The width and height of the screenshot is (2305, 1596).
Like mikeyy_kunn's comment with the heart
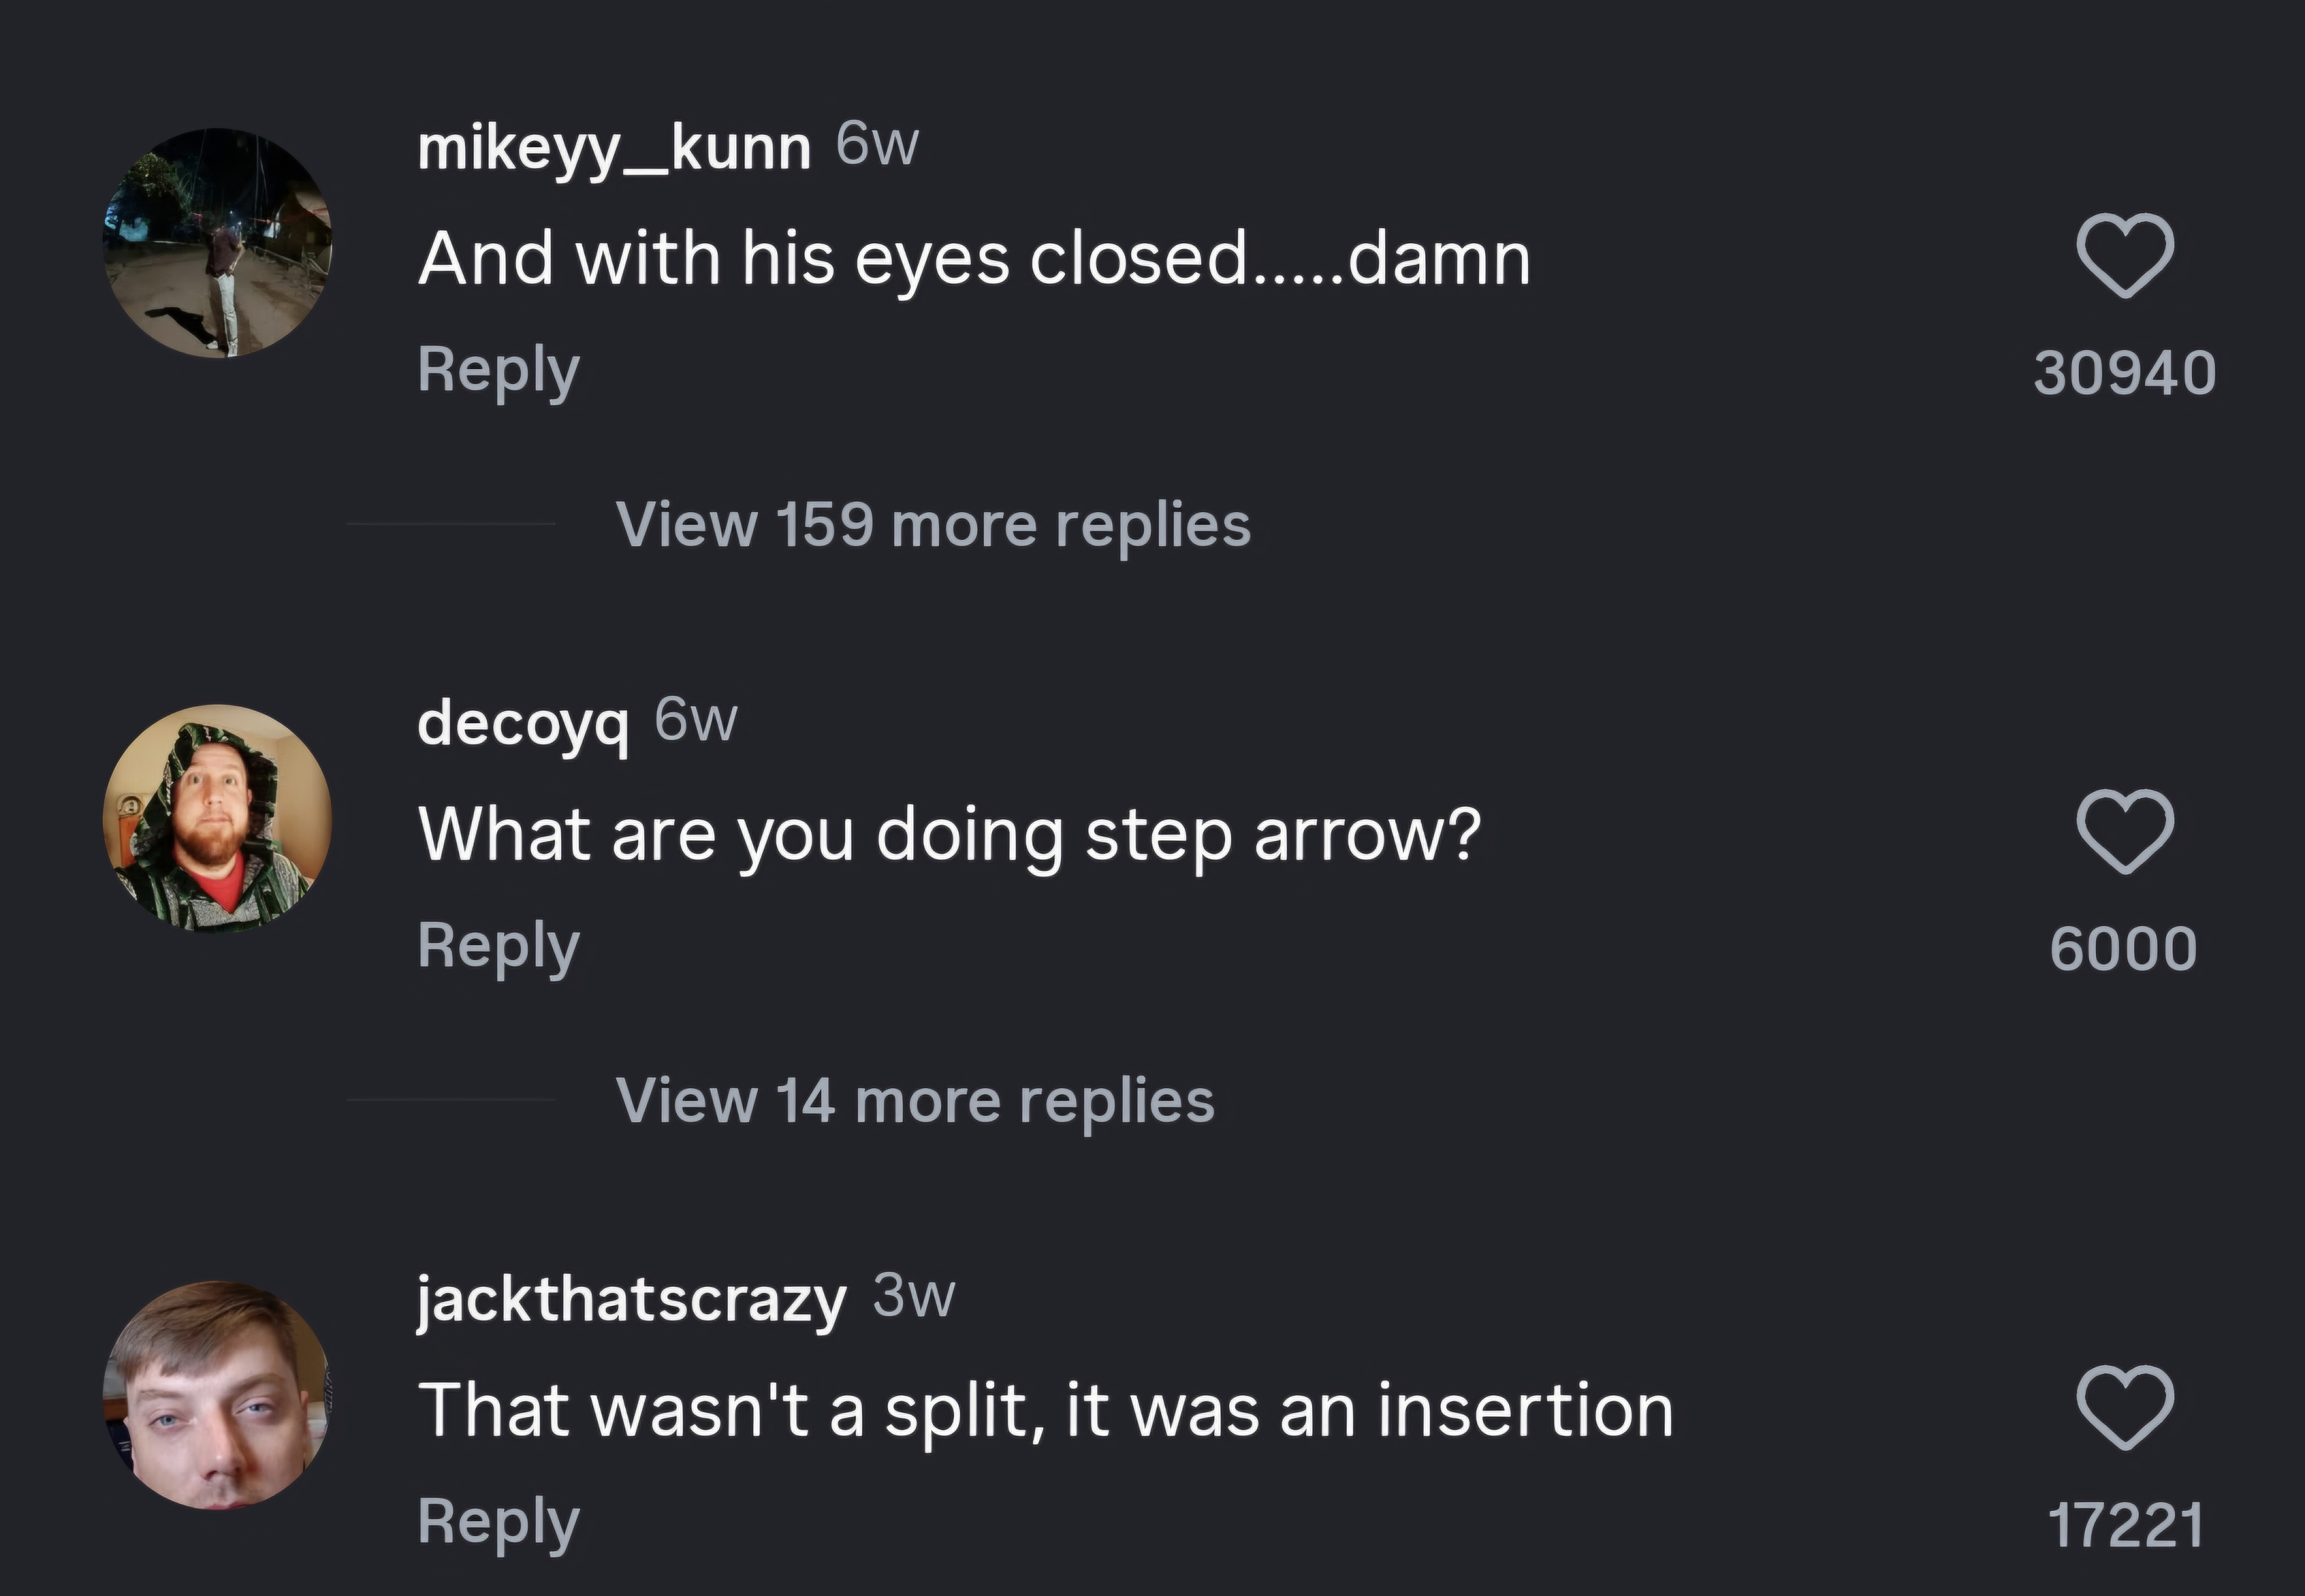click(2124, 256)
